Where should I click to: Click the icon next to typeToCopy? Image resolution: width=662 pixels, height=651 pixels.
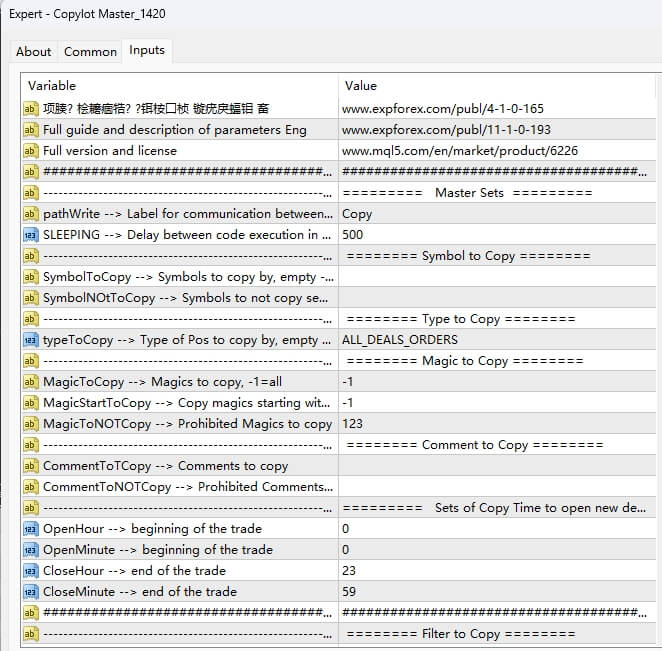click(30, 340)
